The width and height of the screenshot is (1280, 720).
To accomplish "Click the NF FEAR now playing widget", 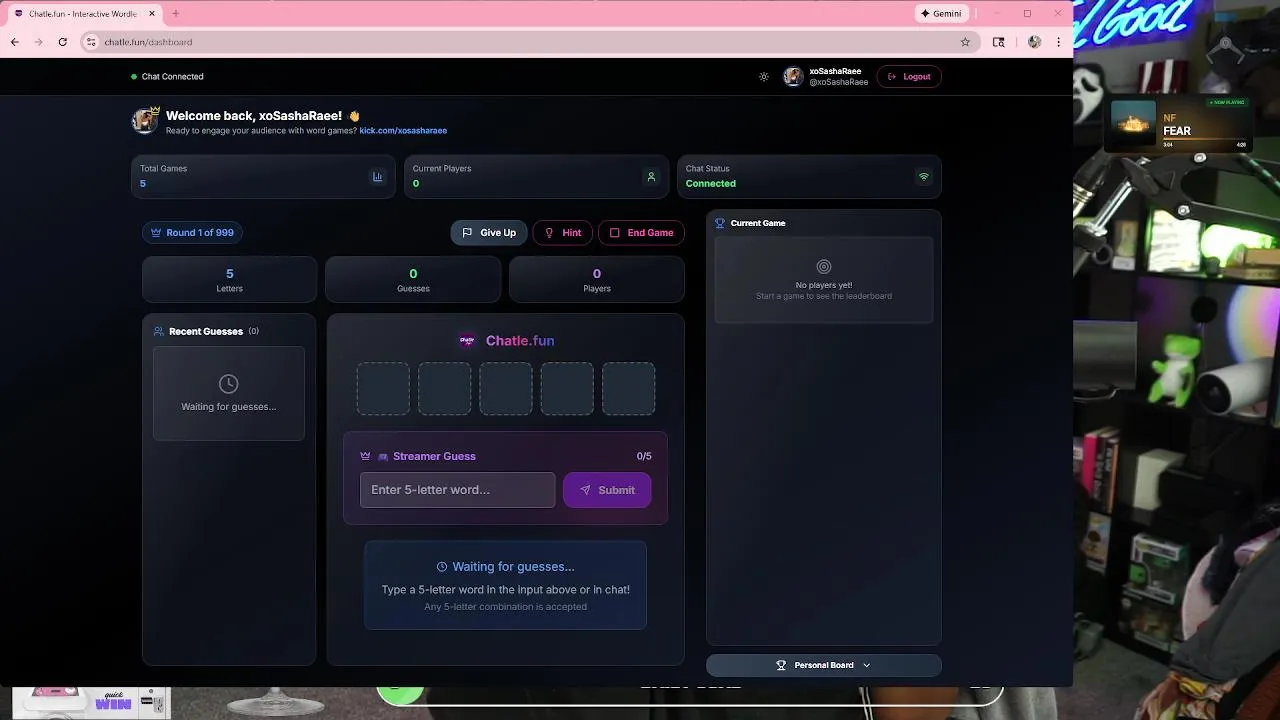I will (1178, 123).
